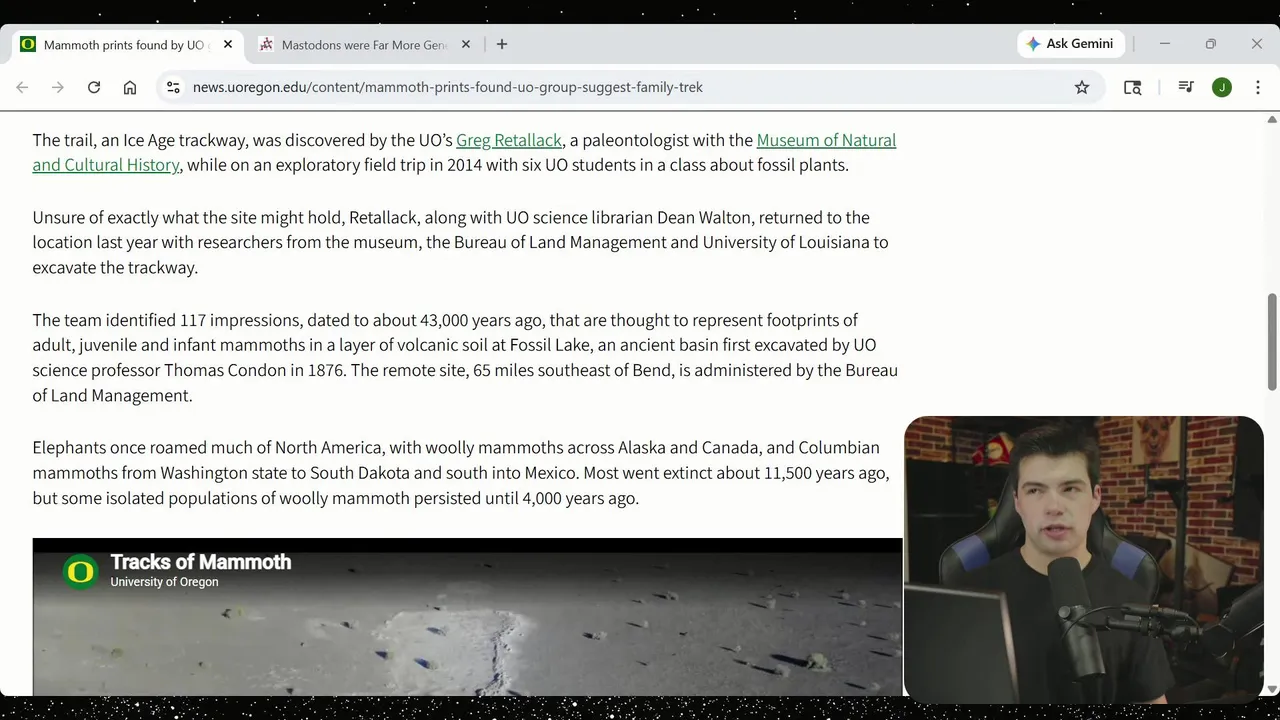Go forward one page
The width and height of the screenshot is (1280, 720).
click(x=58, y=87)
